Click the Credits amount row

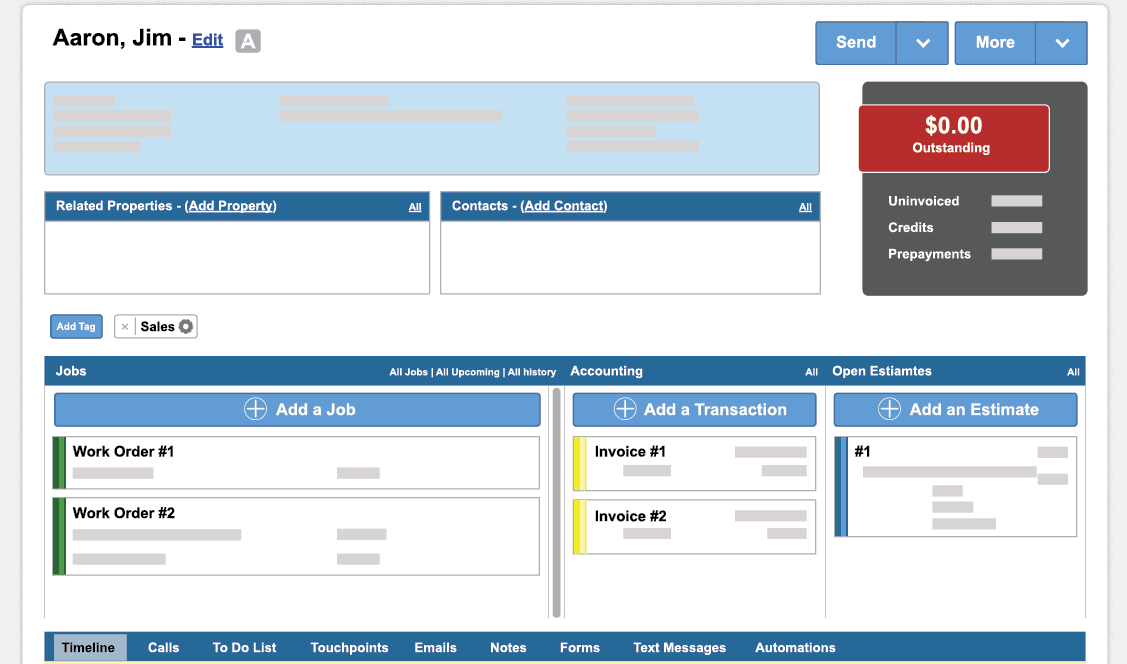(965, 228)
